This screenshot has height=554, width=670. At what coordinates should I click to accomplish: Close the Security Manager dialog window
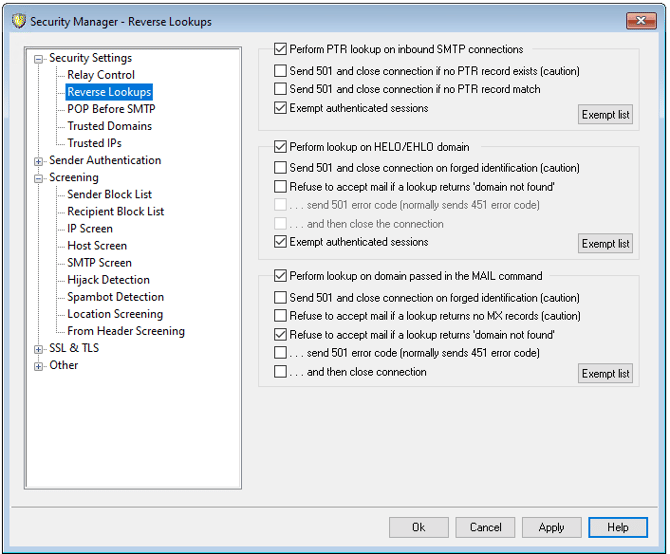tap(640, 21)
